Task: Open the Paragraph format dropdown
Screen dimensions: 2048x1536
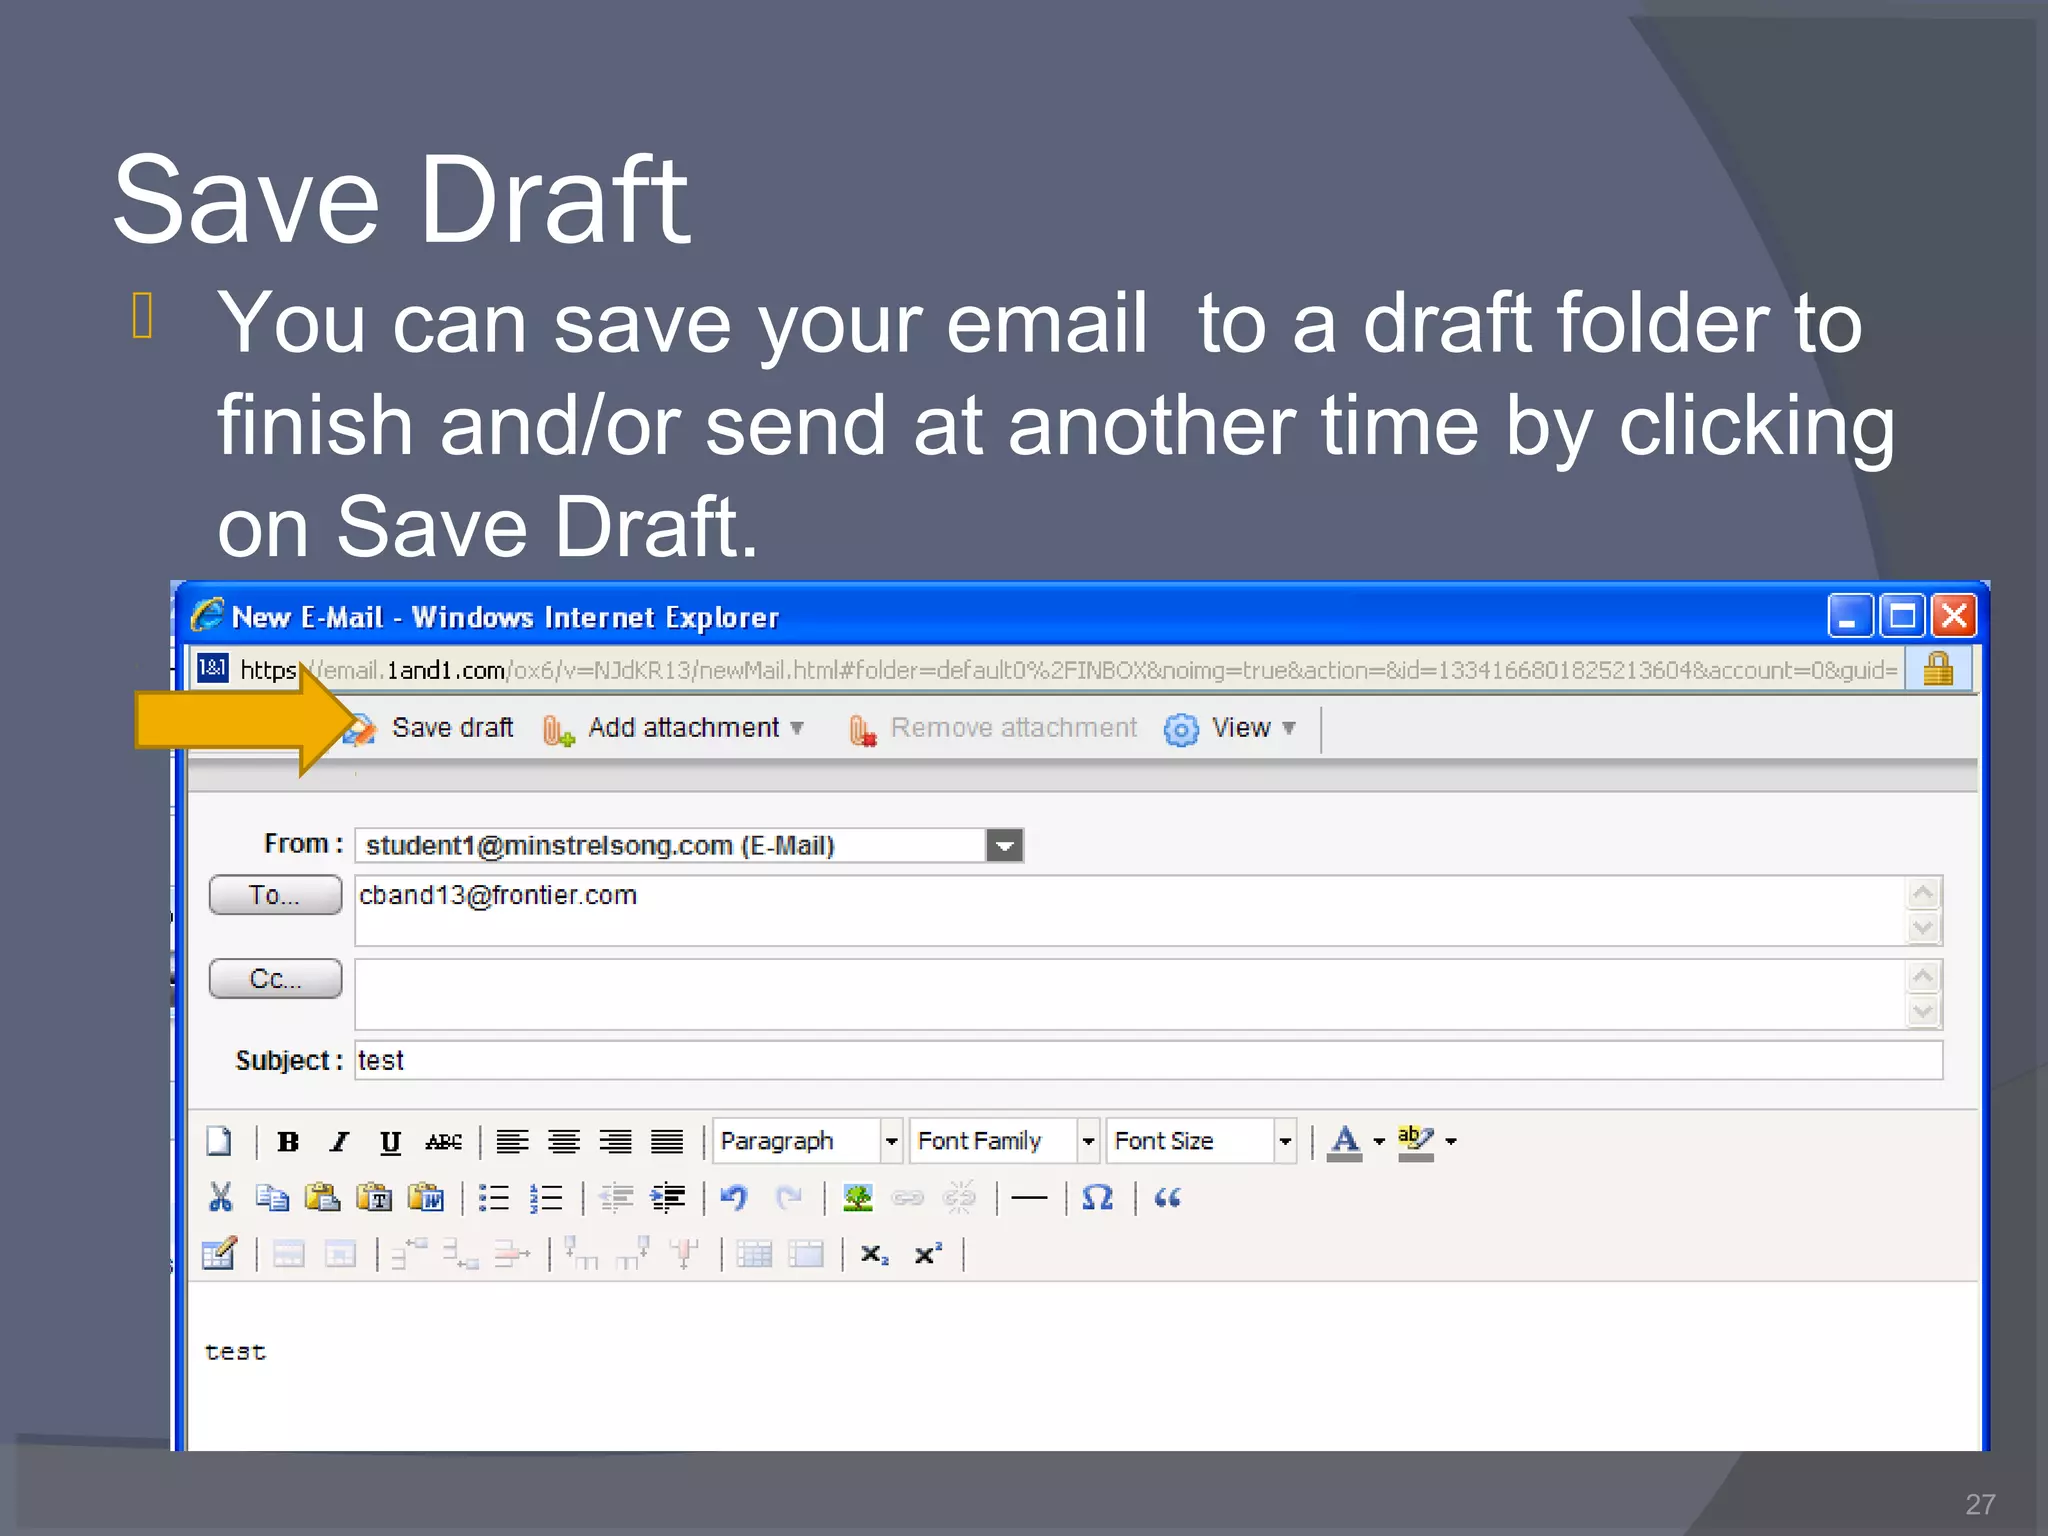Action: point(808,1141)
